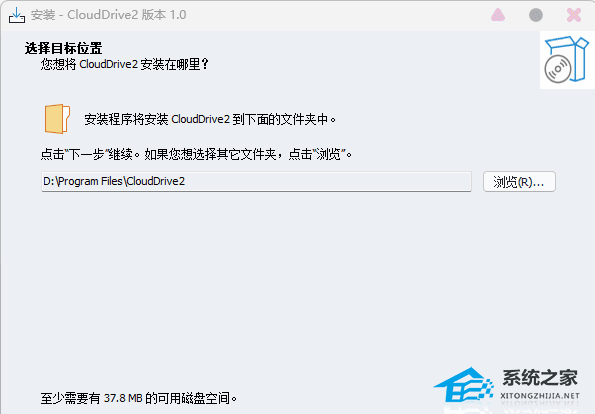Place cursor after CloudDrive2 in the path field
This screenshot has height=414, width=595.
click(186, 181)
